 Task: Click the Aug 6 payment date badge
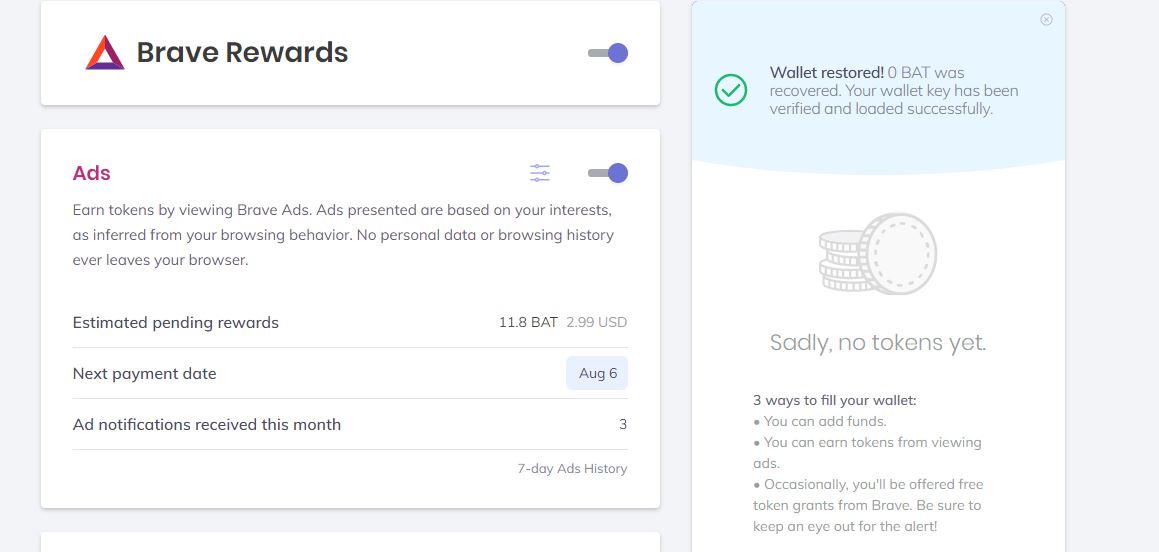[597, 373]
